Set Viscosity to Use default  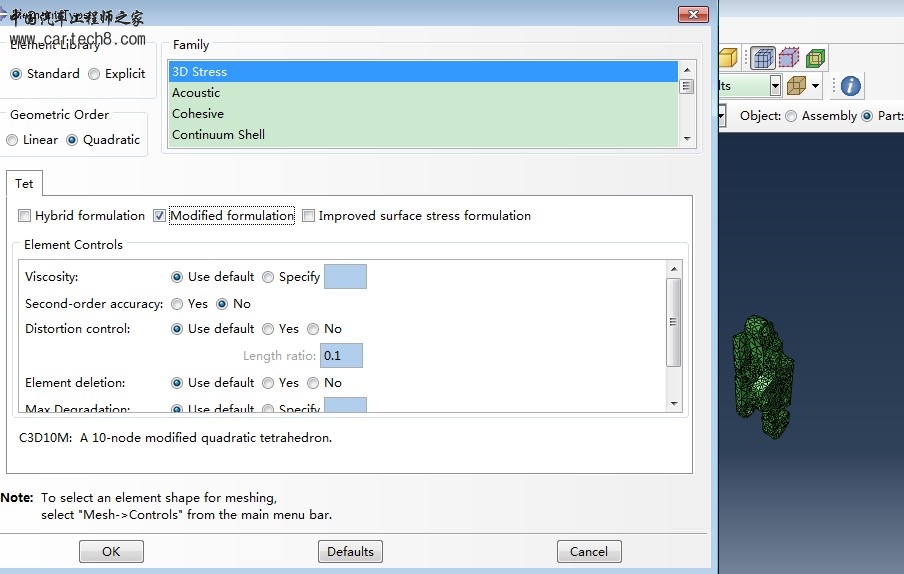pyautogui.click(x=177, y=277)
